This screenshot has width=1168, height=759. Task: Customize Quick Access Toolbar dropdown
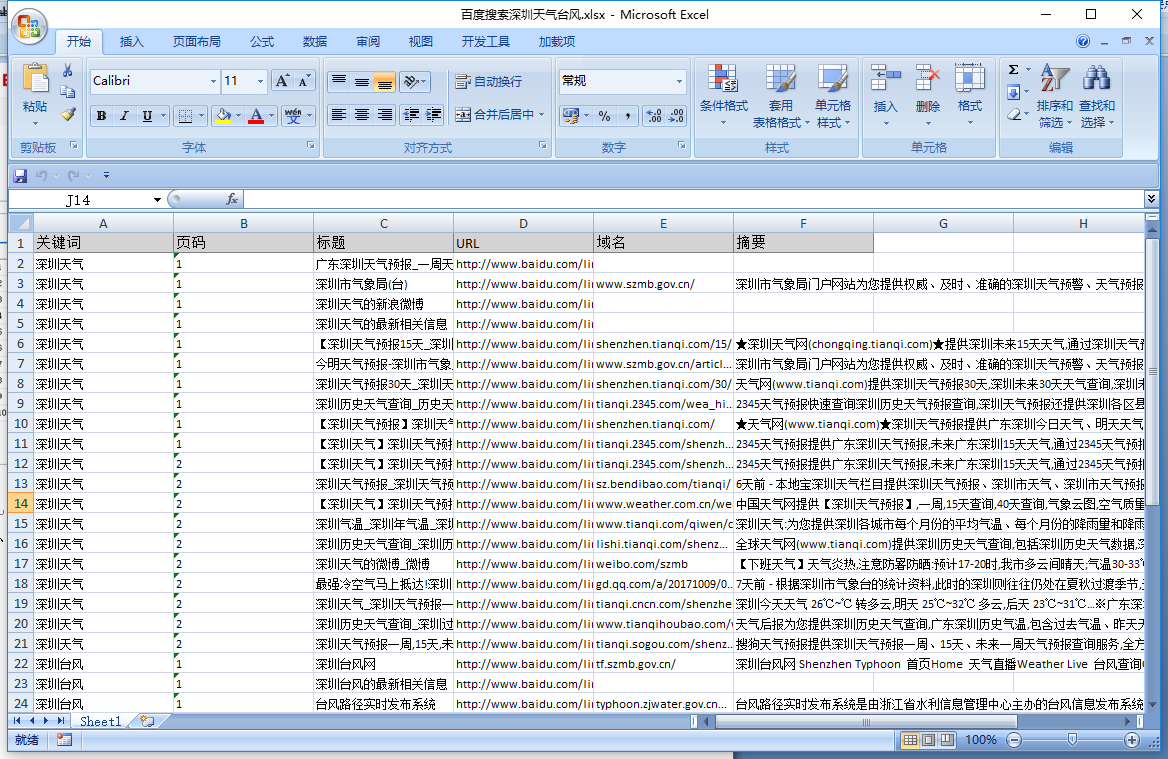click(x=107, y=176)
